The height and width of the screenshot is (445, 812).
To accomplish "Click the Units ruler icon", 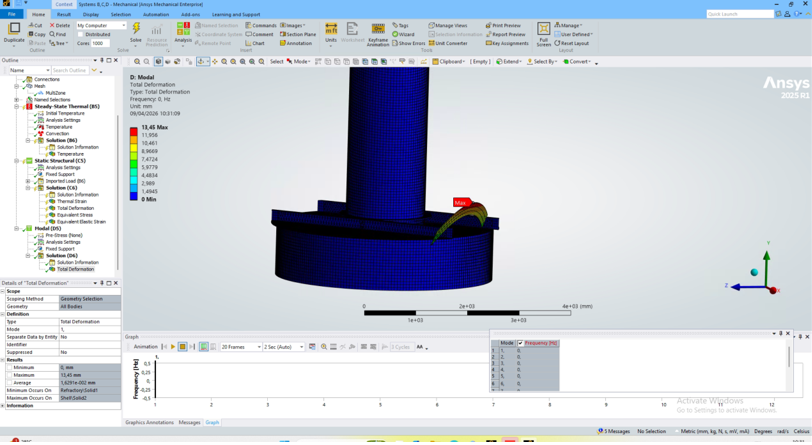I will [x=331, y=29].
